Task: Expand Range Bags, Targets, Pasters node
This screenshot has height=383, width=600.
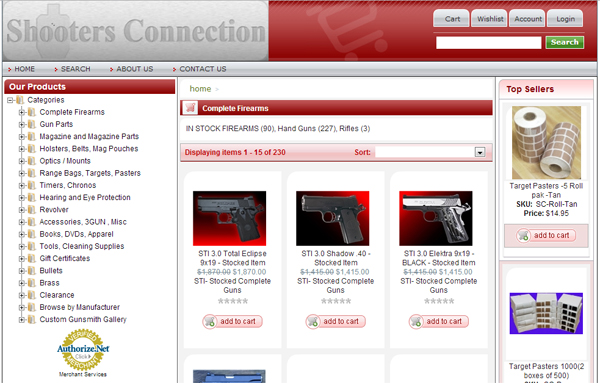Action: pyautogui.click(x=22, y=173)
